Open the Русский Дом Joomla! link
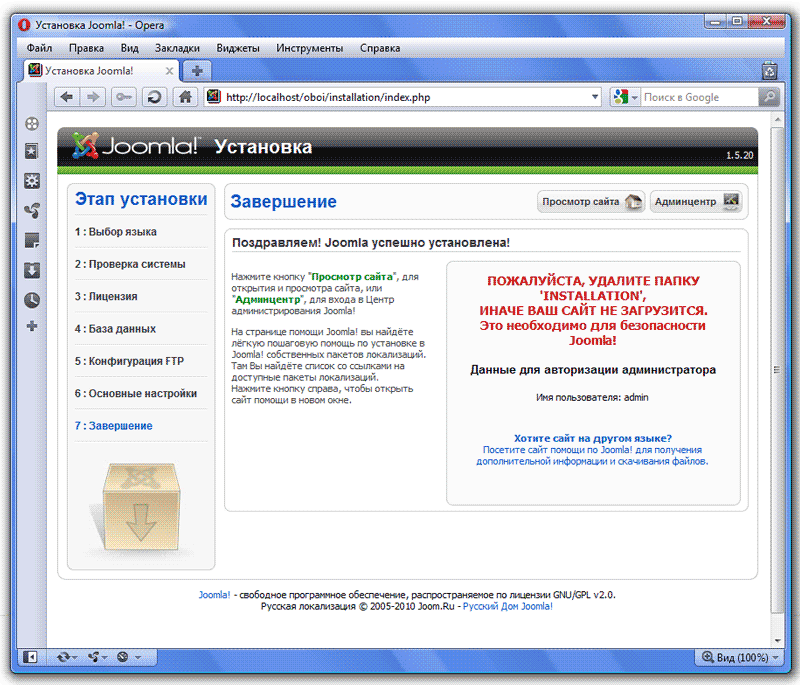This screenshot has height=685, width=800. pyautogui.click(x=507, y=606)
